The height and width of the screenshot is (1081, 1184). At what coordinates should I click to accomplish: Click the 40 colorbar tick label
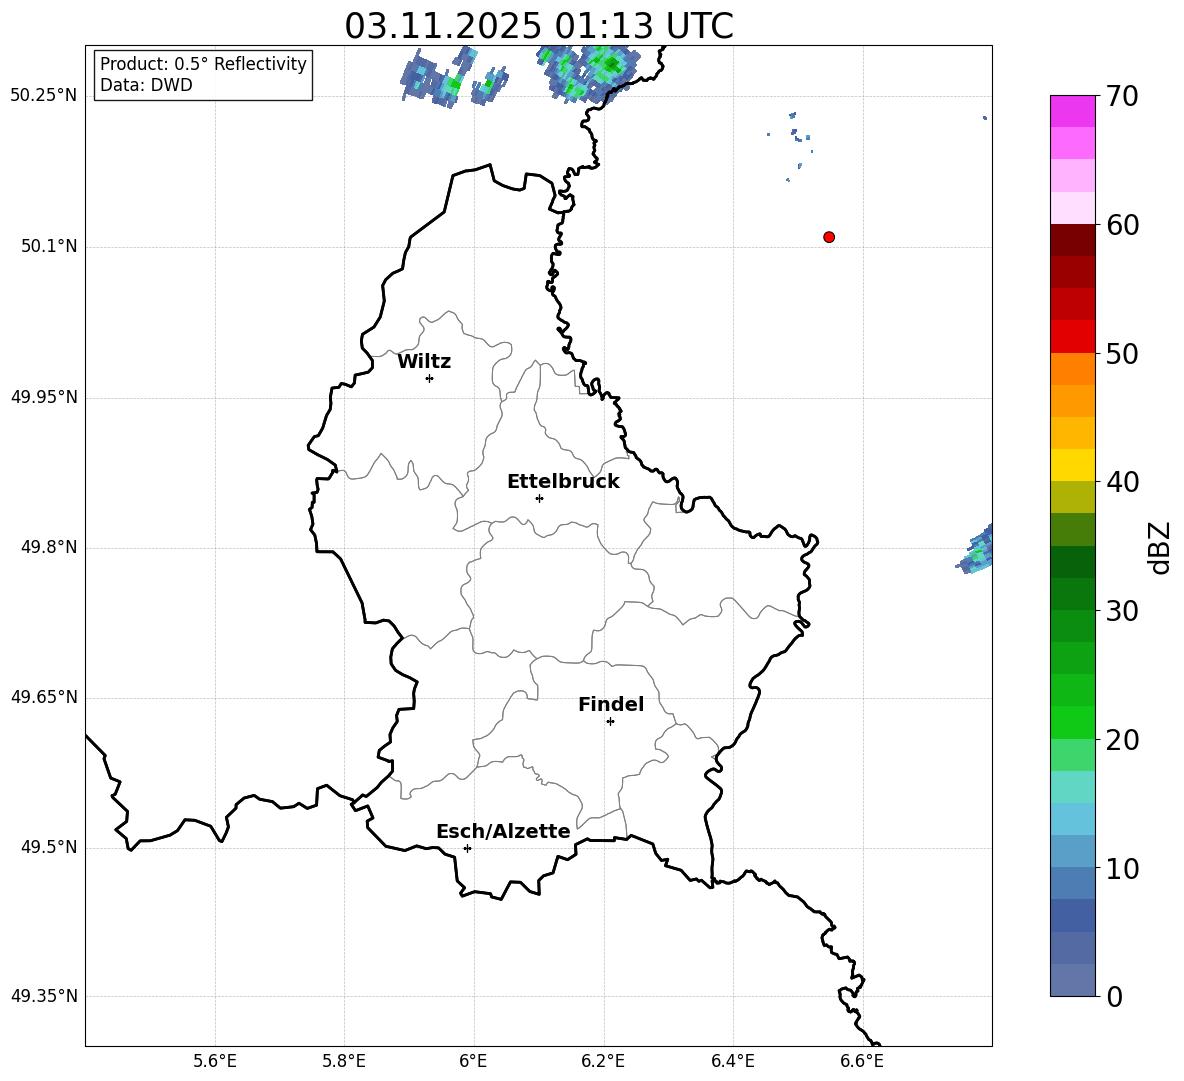[x=1122, y=482]
